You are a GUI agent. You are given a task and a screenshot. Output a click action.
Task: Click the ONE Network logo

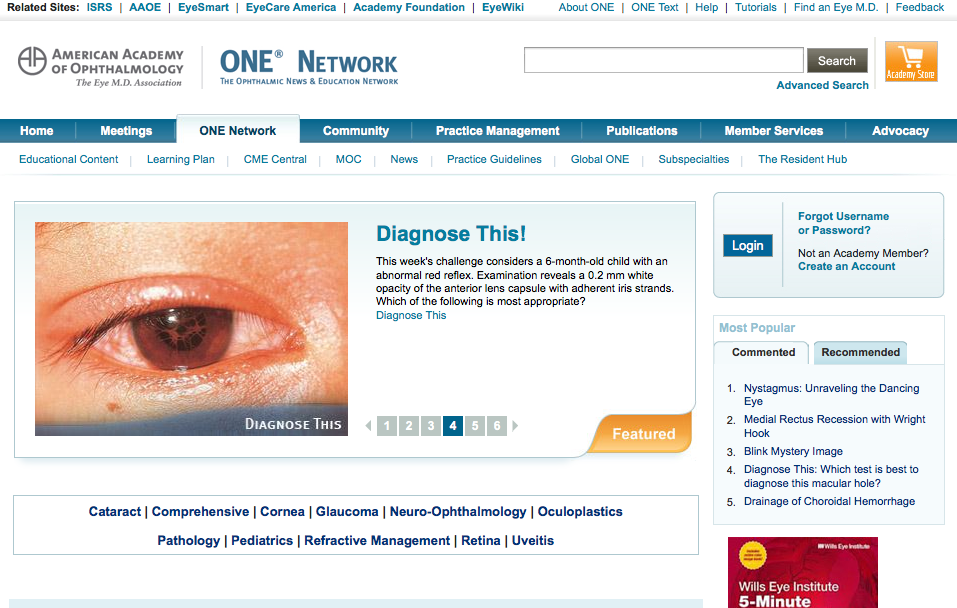[309, 67]
